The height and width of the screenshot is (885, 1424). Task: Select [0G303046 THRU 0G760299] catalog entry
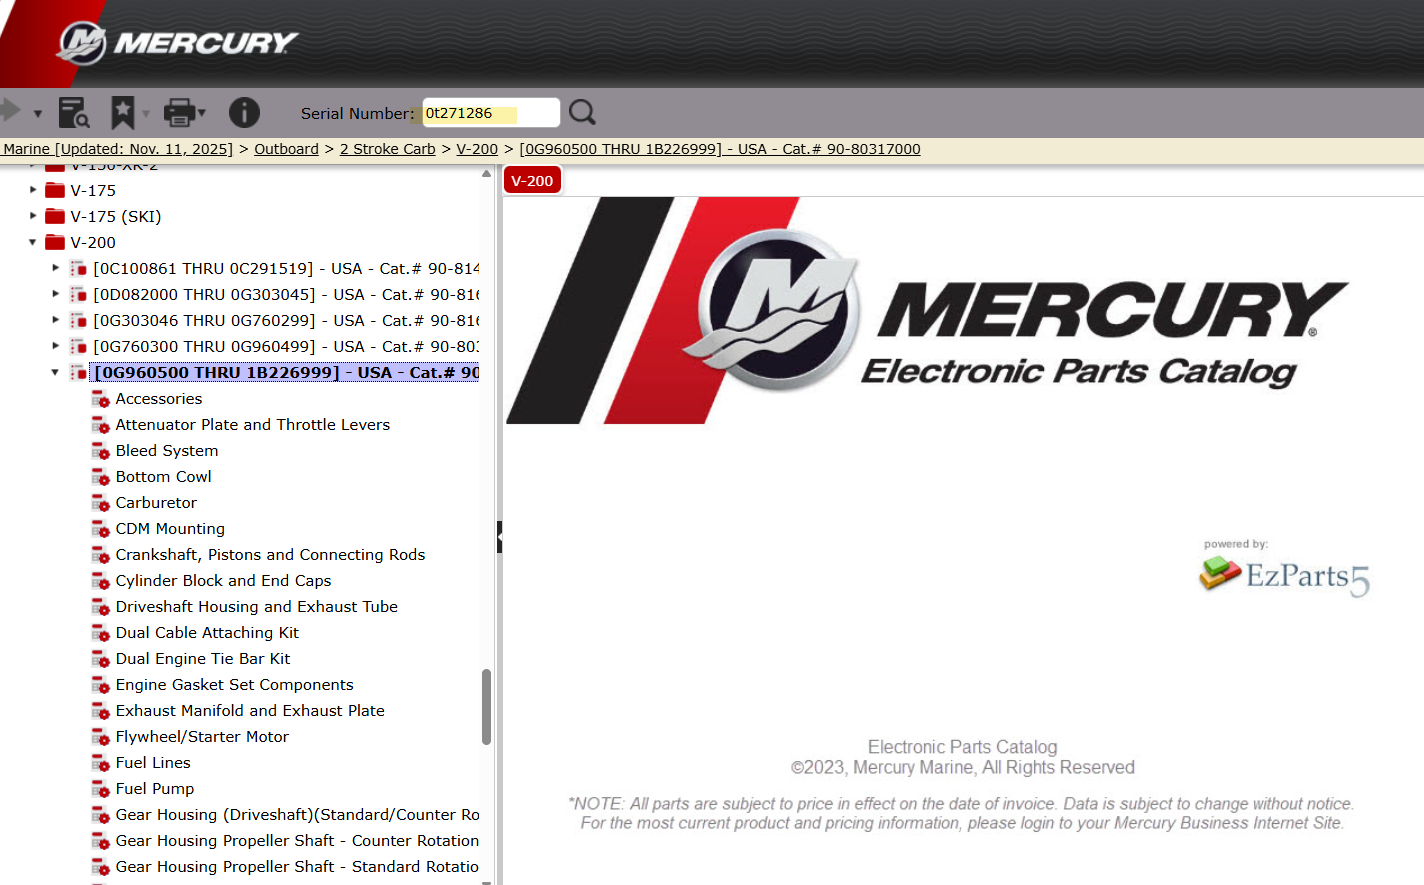click(x=286, y=320)
